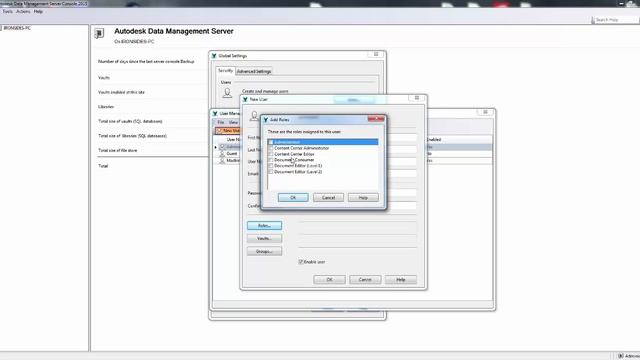This screenshot has height=360, width=640.
Task: Click 'Total size of file store' label
Action: tap(118, 150)
